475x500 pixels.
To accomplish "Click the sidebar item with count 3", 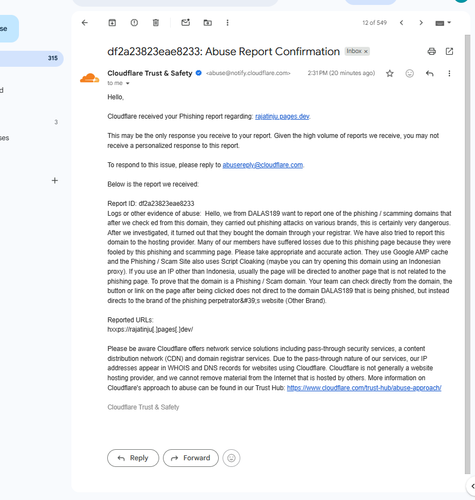I will click(x=32, y=122).
